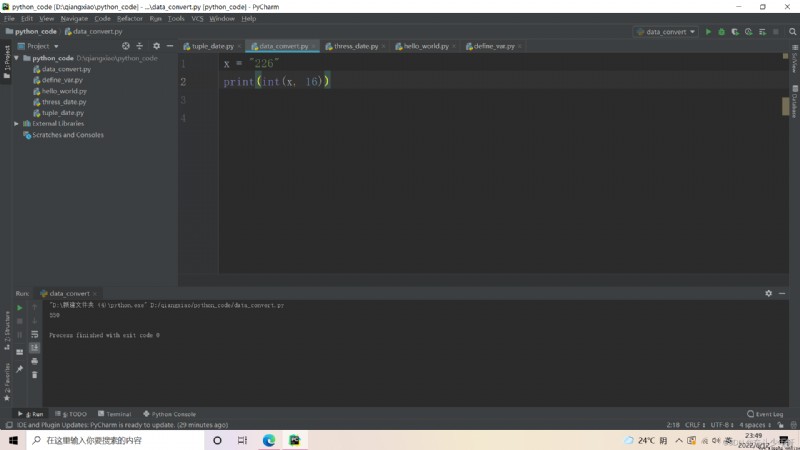Toggle tool window bars icon bottom-left
800x450 pixels.
[9, 425]
